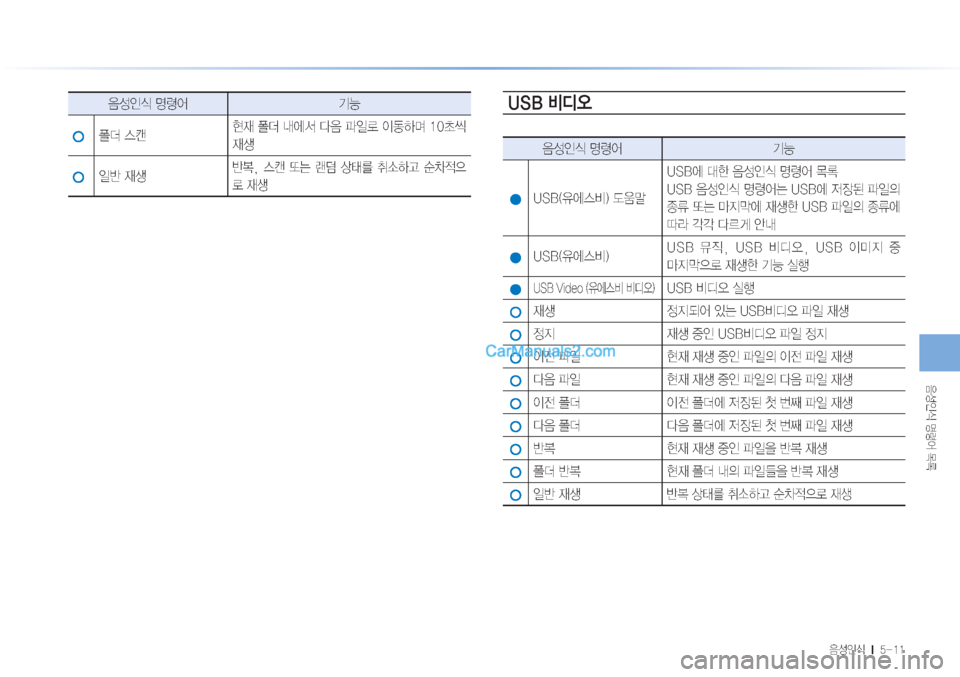Click the filled circle next to the 'USB(유에스비)' command row
The height and width of the screenshot is (677, 960).
click(516, 257)
